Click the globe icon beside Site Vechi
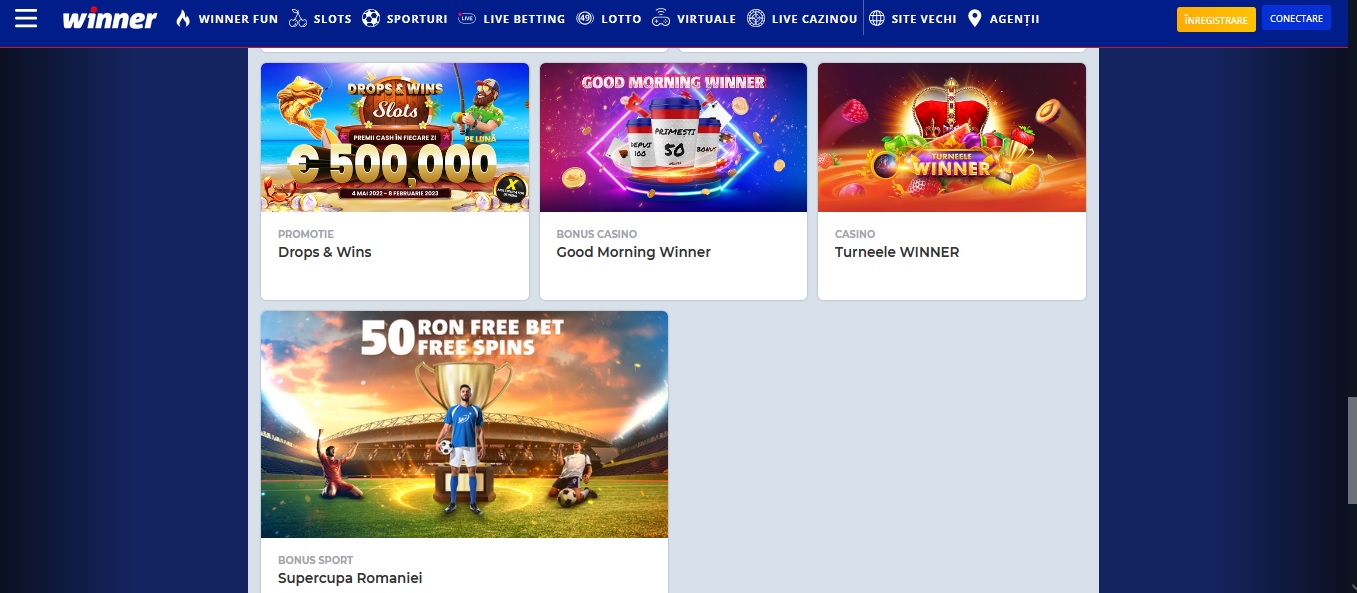 (877, 18)
